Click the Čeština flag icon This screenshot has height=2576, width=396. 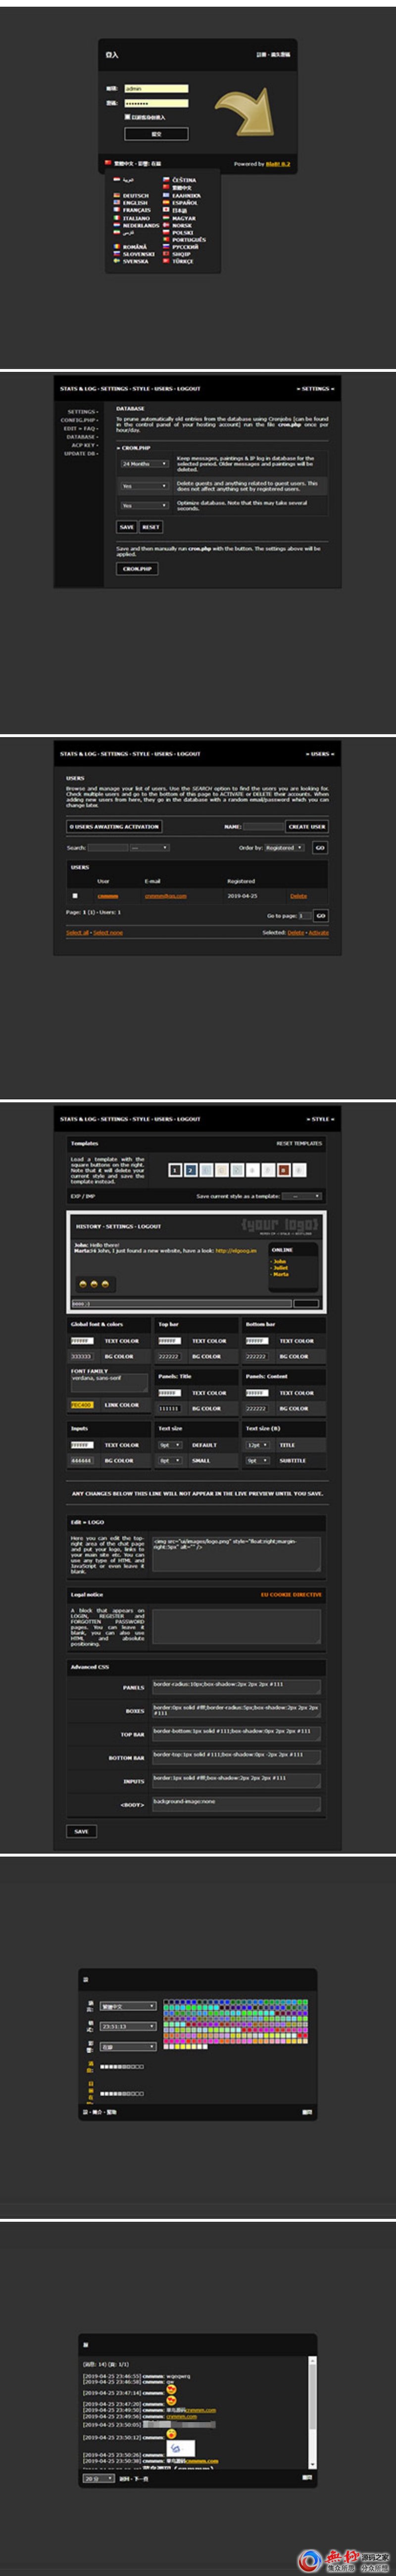tap(167, 181)
